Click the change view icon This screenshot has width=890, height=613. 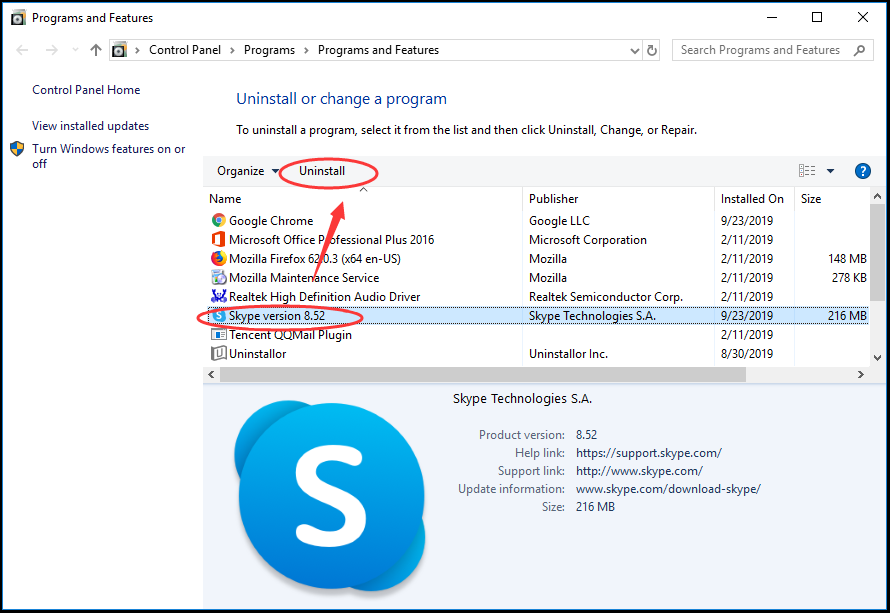[807, 171]
